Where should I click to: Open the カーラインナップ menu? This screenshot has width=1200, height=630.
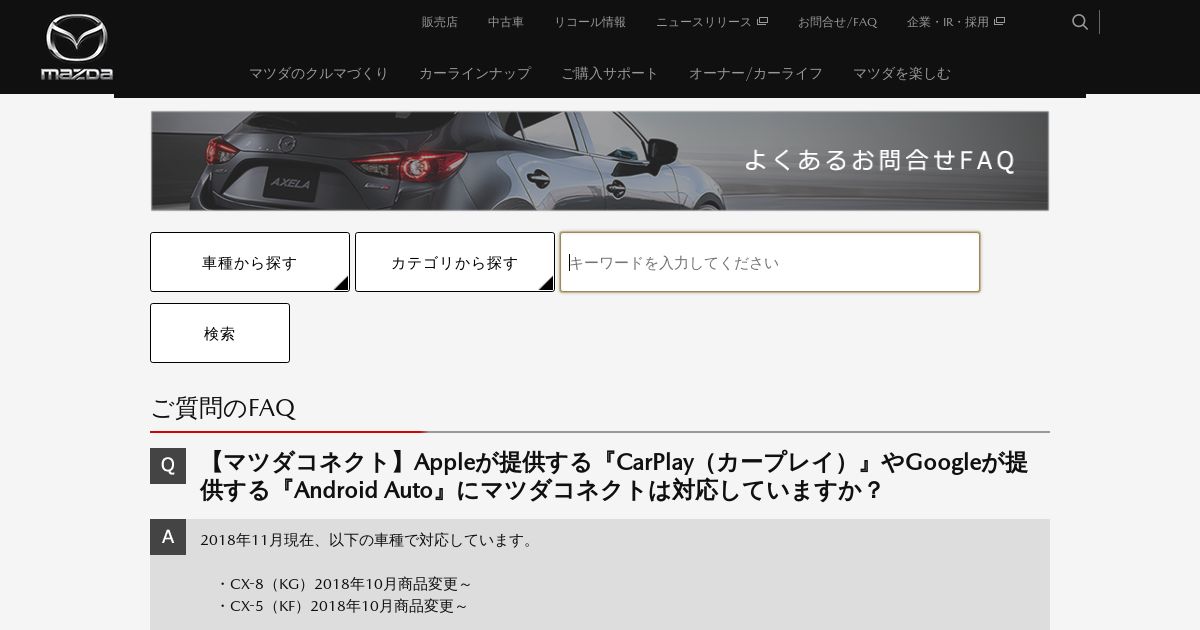pos(474,73)
